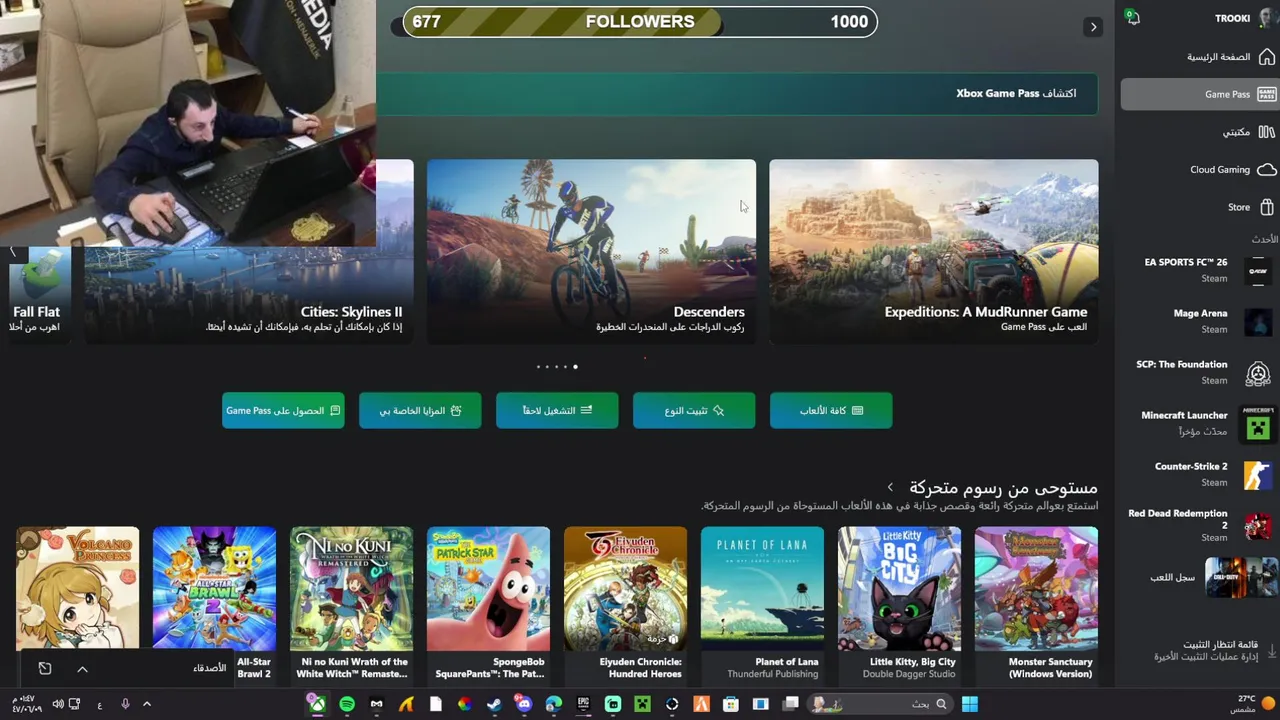Open Task View on the taskbar

tap(791, 705)
